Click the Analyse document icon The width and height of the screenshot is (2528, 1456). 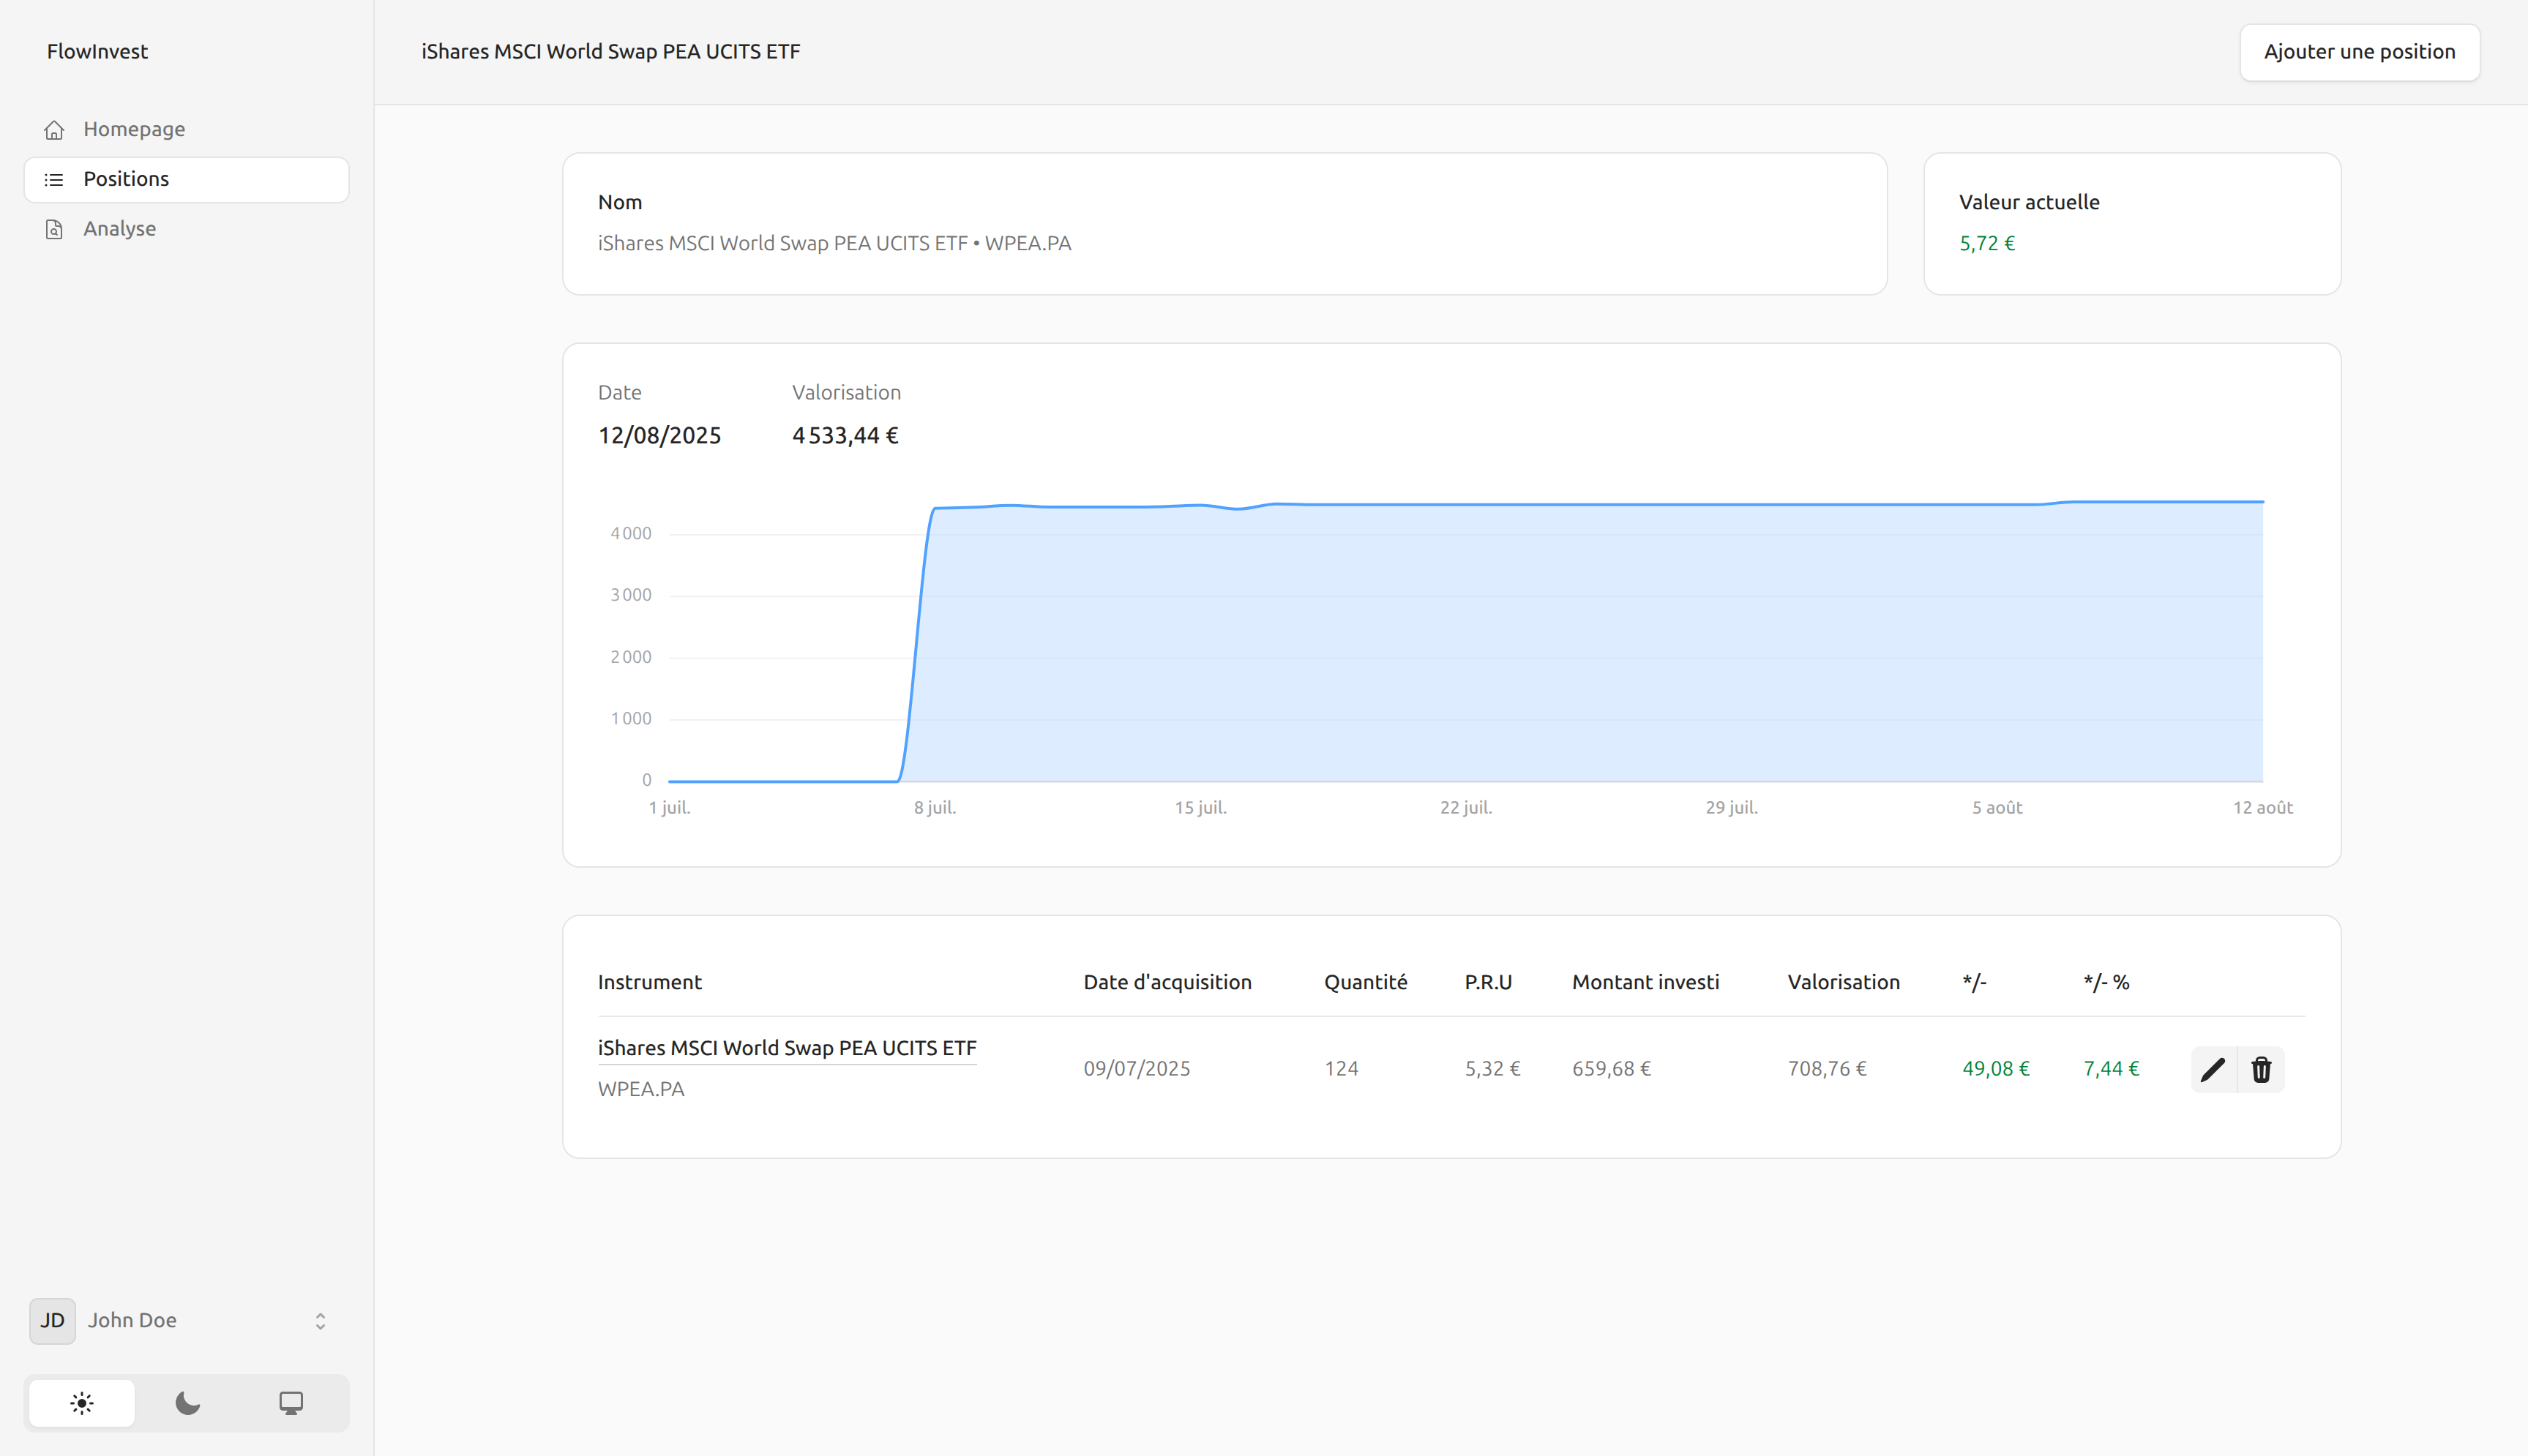54,229
